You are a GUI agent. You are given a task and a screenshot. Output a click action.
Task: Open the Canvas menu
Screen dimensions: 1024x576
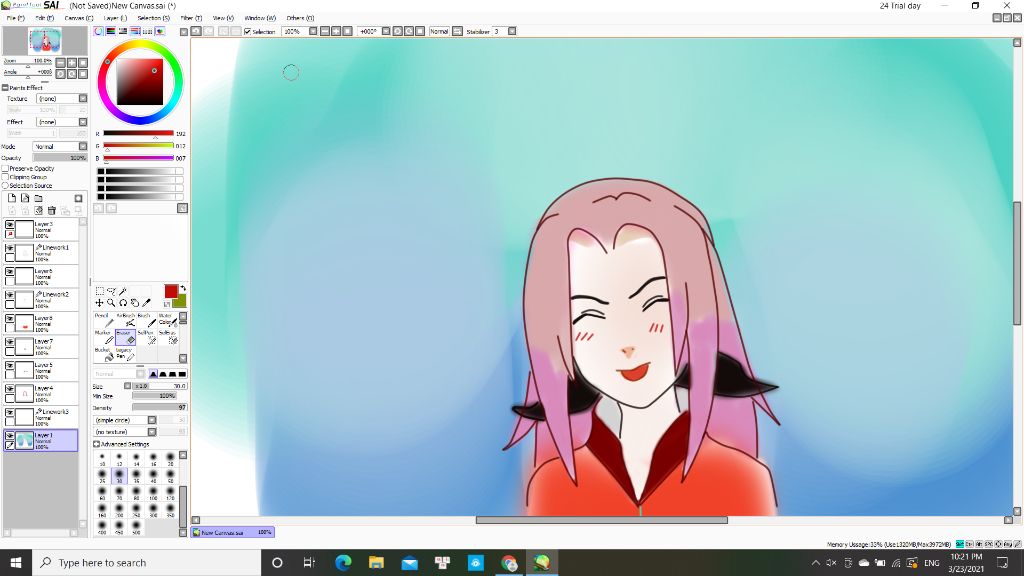coord(78,18)
